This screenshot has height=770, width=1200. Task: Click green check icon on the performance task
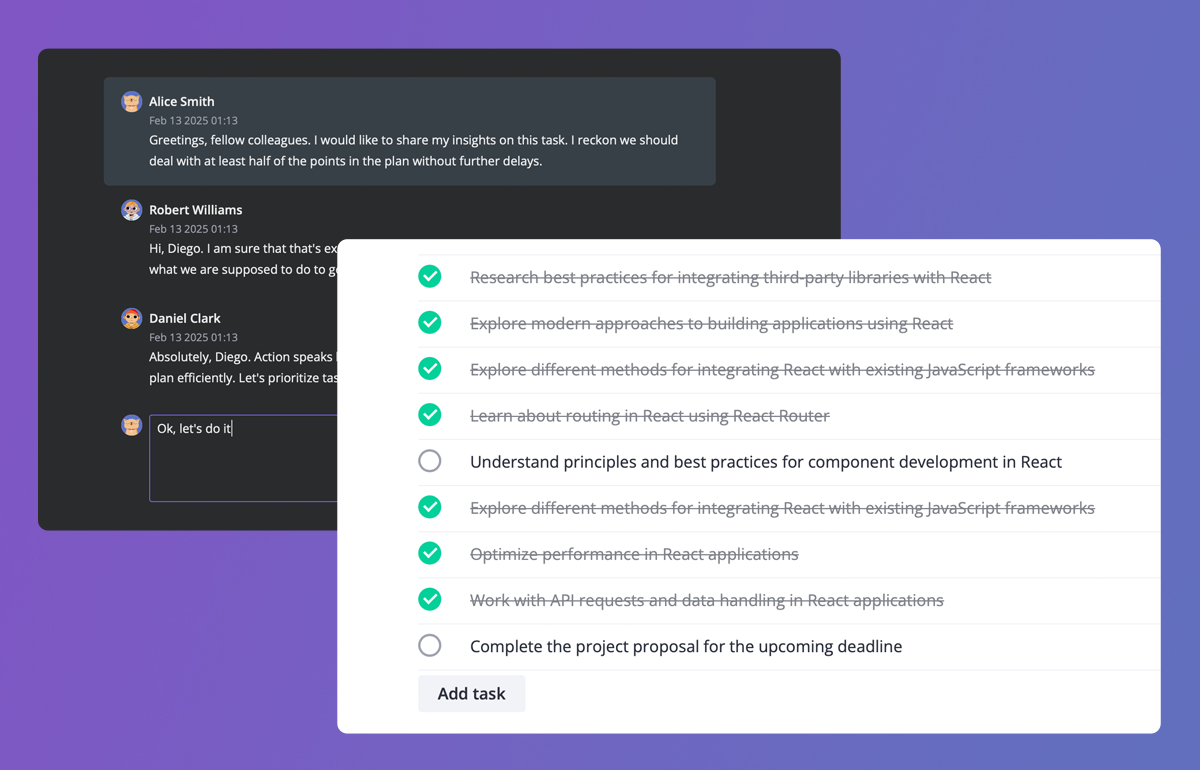(430, 553)
